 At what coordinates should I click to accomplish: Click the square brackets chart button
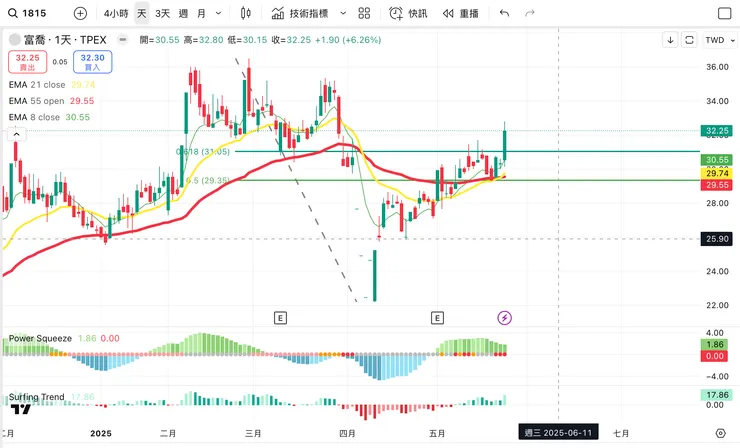689,40
